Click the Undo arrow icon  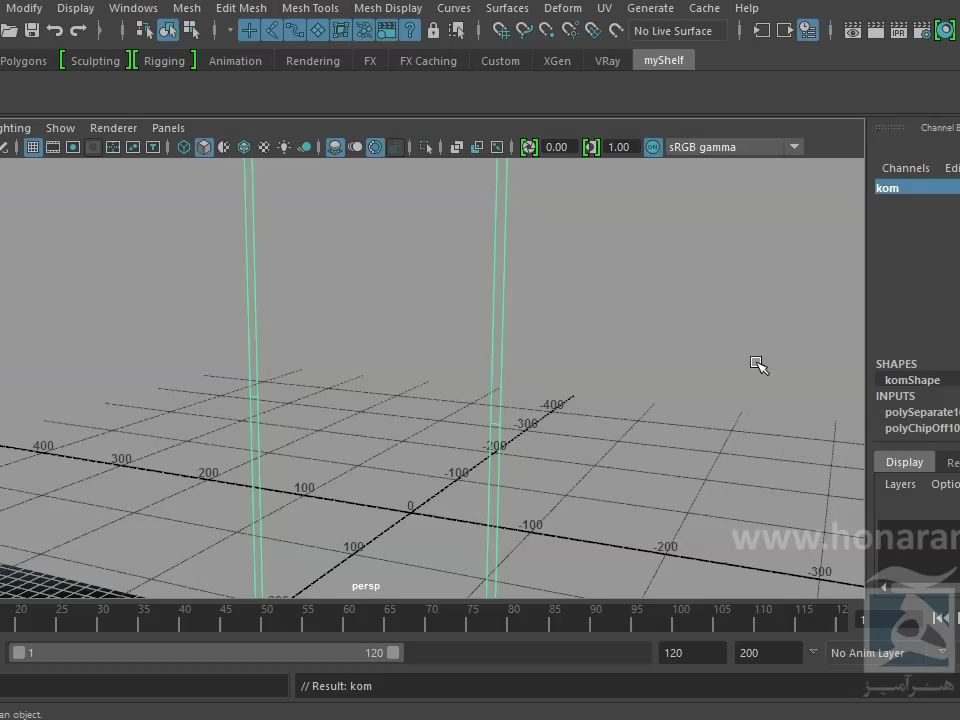coord(55,31)
